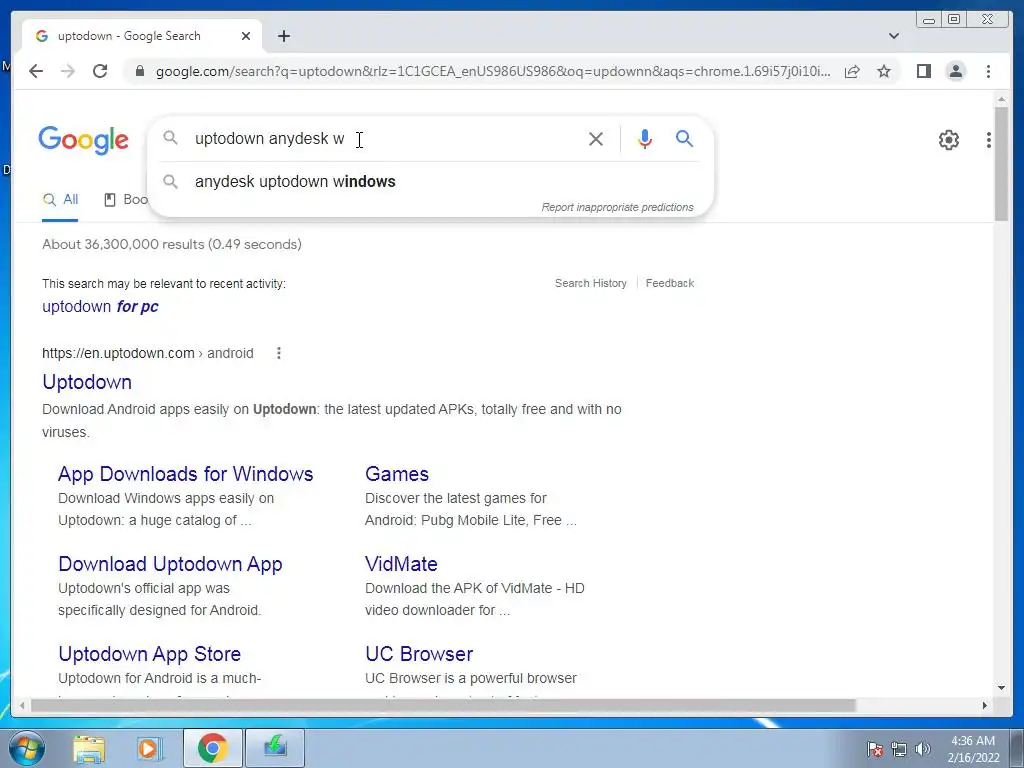Open the Chrome profile avatar icon
This screenshot has width=1024, height=768.
955,71
